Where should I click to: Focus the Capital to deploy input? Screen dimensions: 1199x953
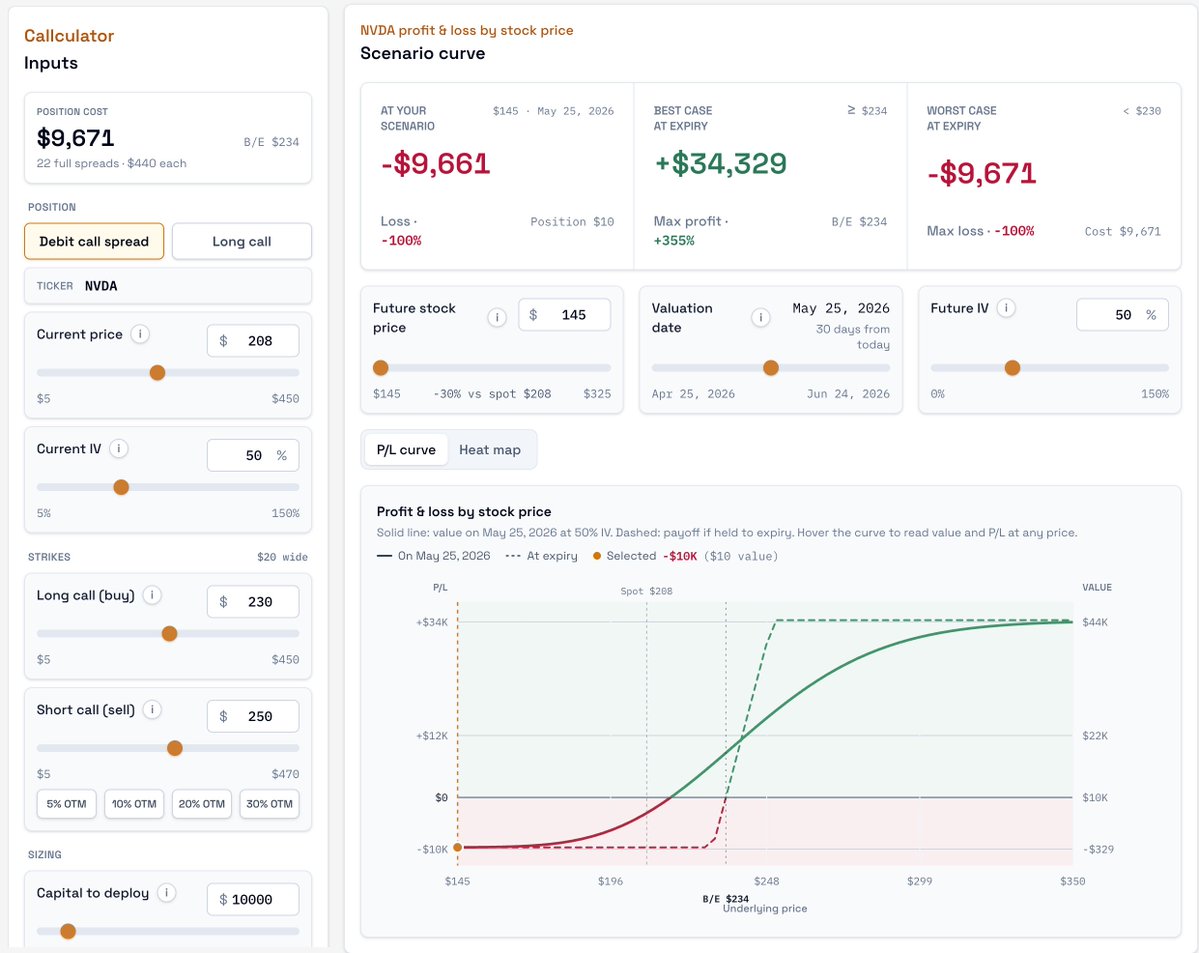point(253,899)
